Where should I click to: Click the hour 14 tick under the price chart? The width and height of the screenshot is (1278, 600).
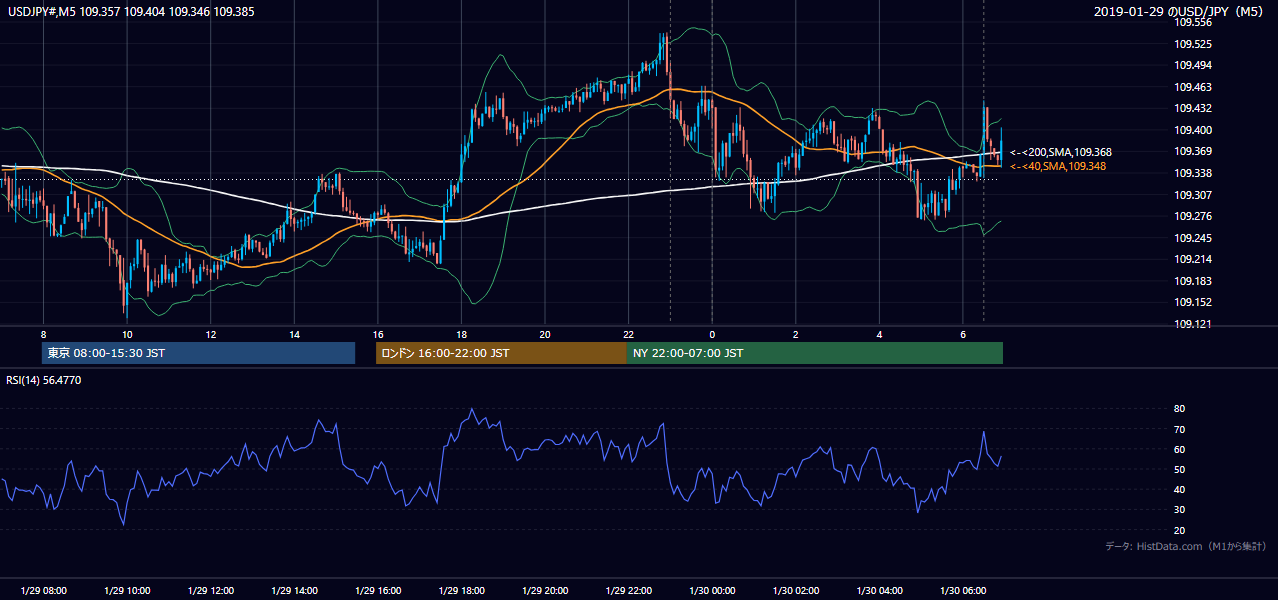(x=294, y=334)
